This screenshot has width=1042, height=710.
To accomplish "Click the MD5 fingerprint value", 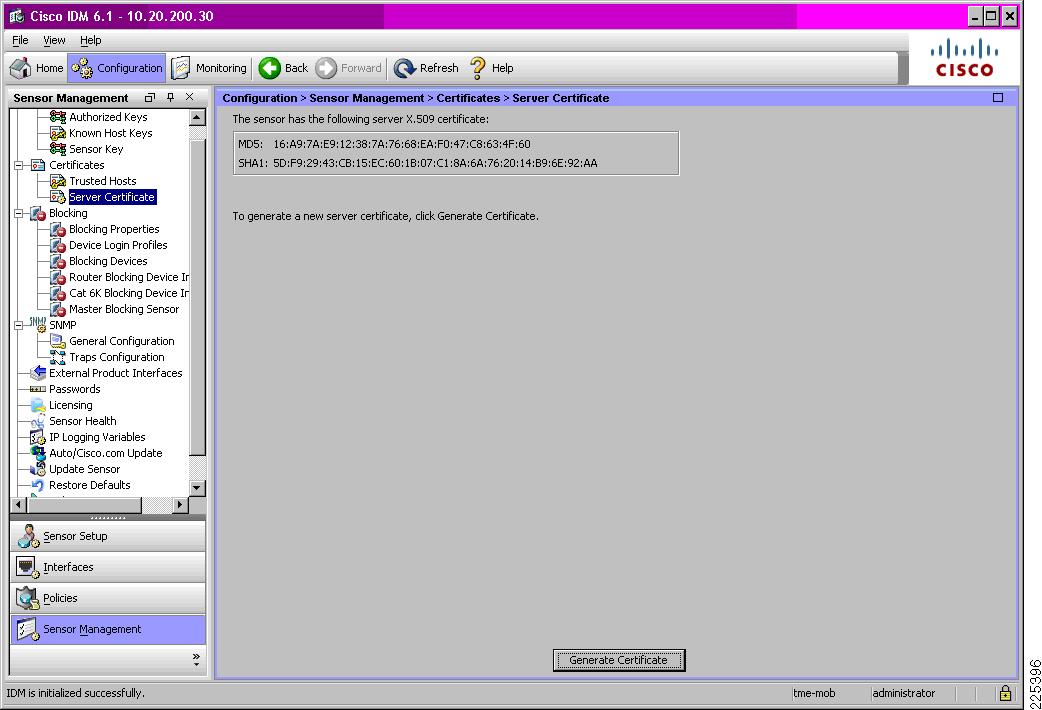I will coord(402,144).
